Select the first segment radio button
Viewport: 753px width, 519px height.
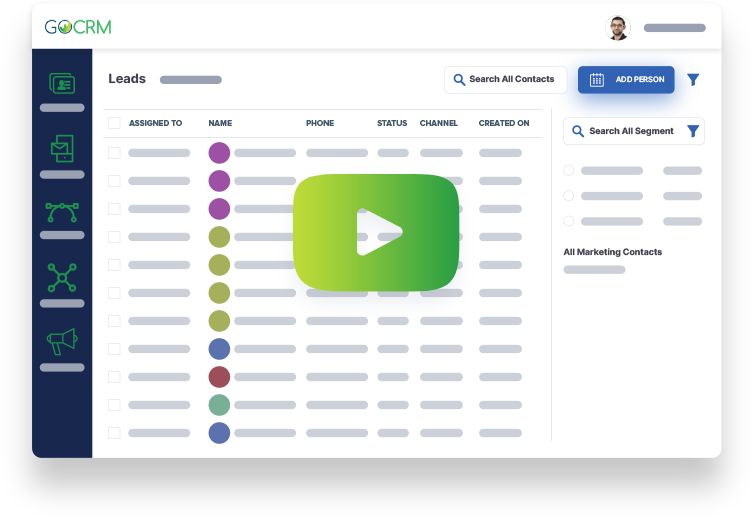[x=569, y=170]
